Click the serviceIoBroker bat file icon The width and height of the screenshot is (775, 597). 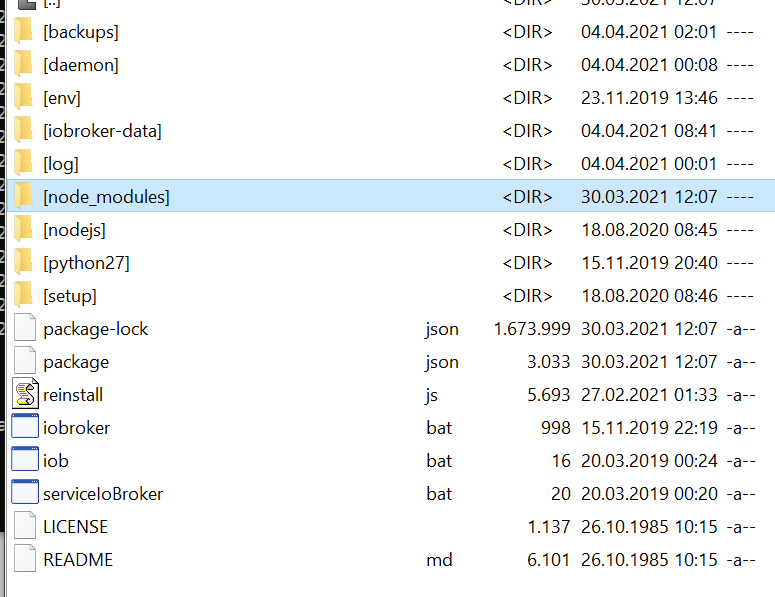coord(25,492)
